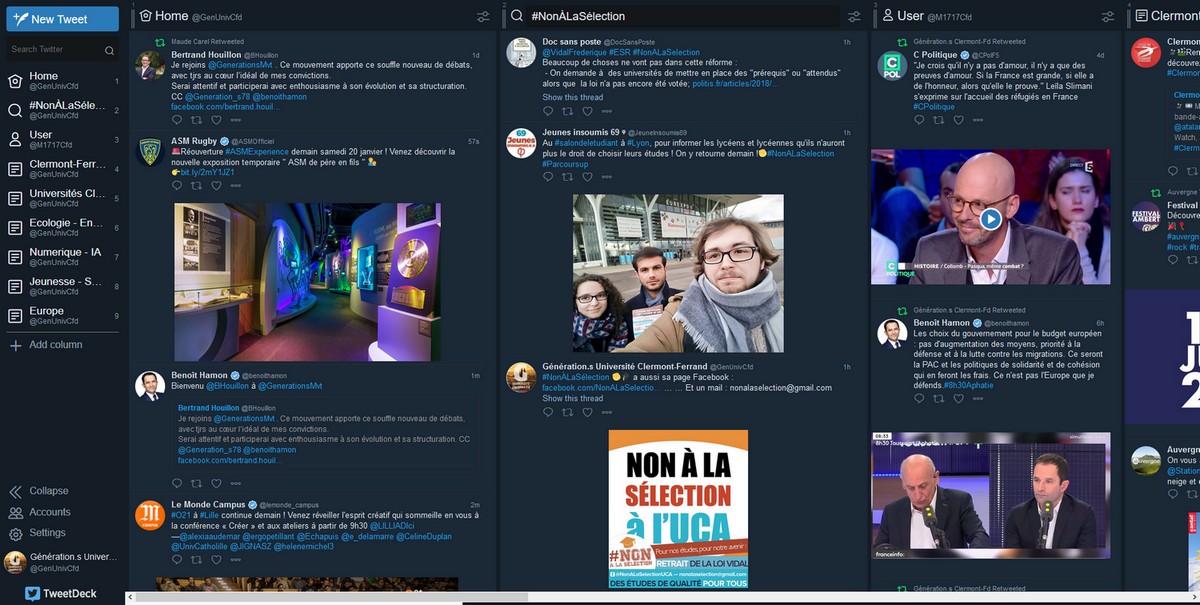Like the Doc sans poste tweet
Viewport: 1200px width, 605px height.
tap(587, 111)
